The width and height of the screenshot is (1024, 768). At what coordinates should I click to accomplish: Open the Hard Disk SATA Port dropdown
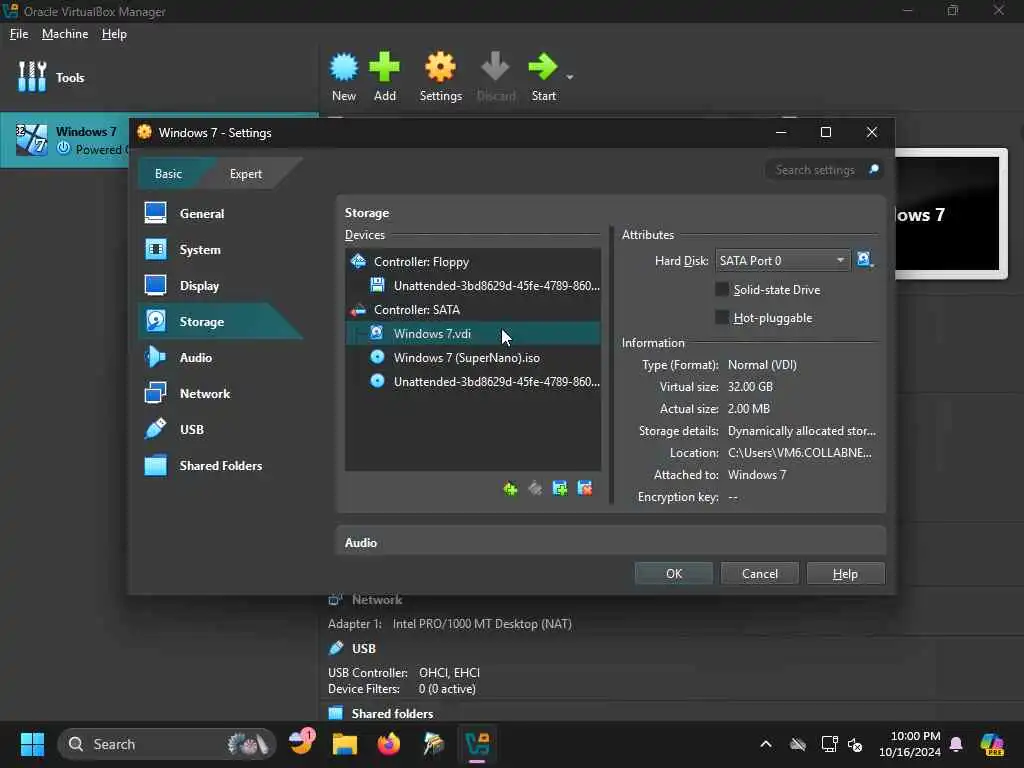[x=782, y=261]
